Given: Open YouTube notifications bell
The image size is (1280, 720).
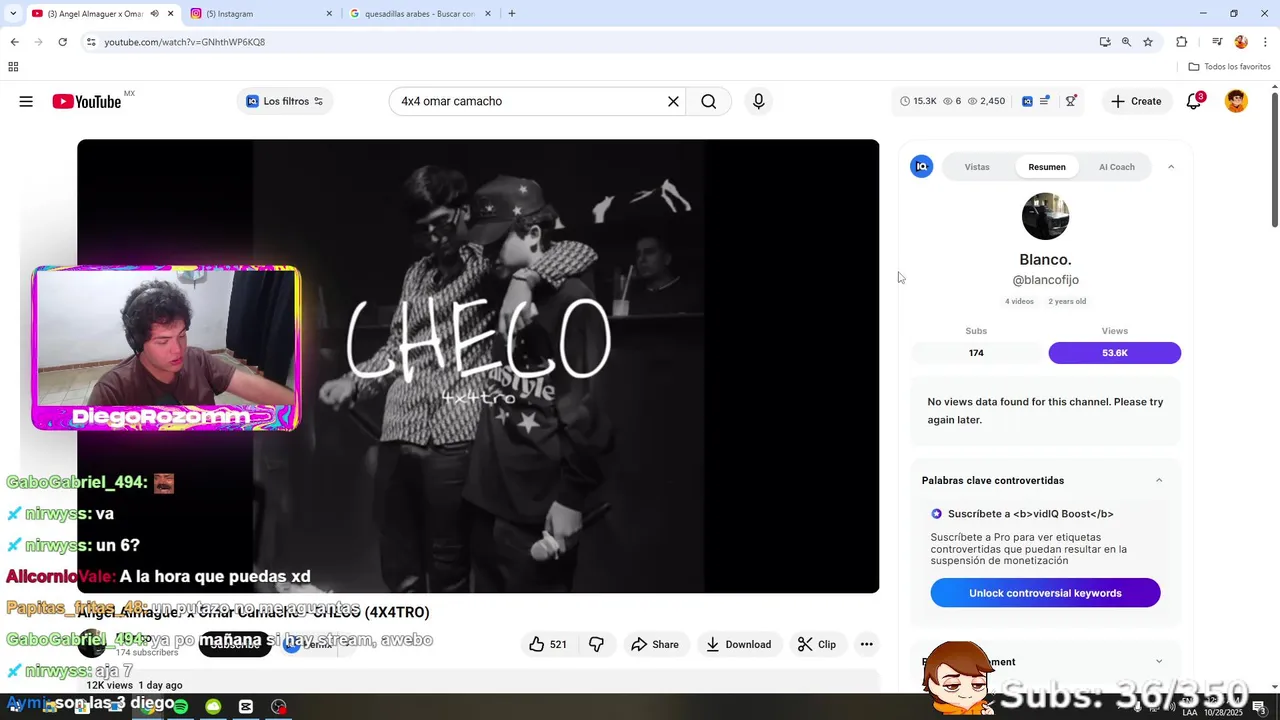Looking at the screenshot, I should coord(1194,101).
